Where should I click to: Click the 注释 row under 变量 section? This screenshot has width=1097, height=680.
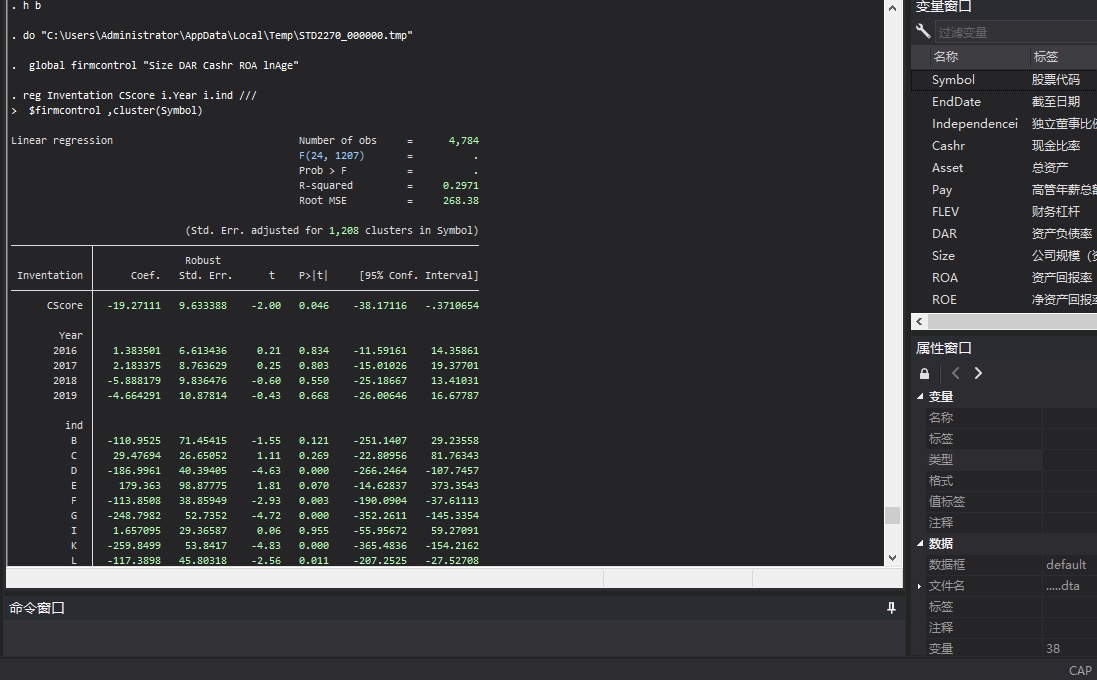1011,523
